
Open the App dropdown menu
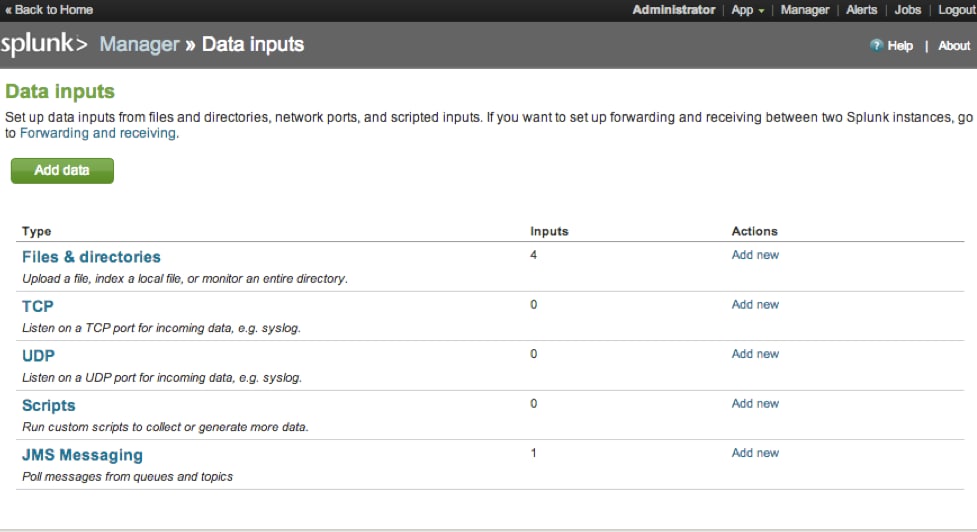[748, 10]
